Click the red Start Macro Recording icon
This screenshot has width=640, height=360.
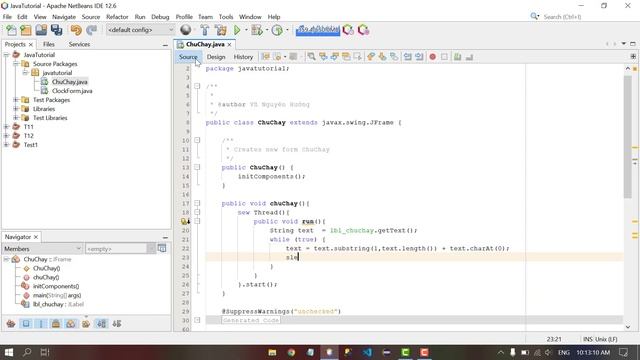(x=433, y=57)
